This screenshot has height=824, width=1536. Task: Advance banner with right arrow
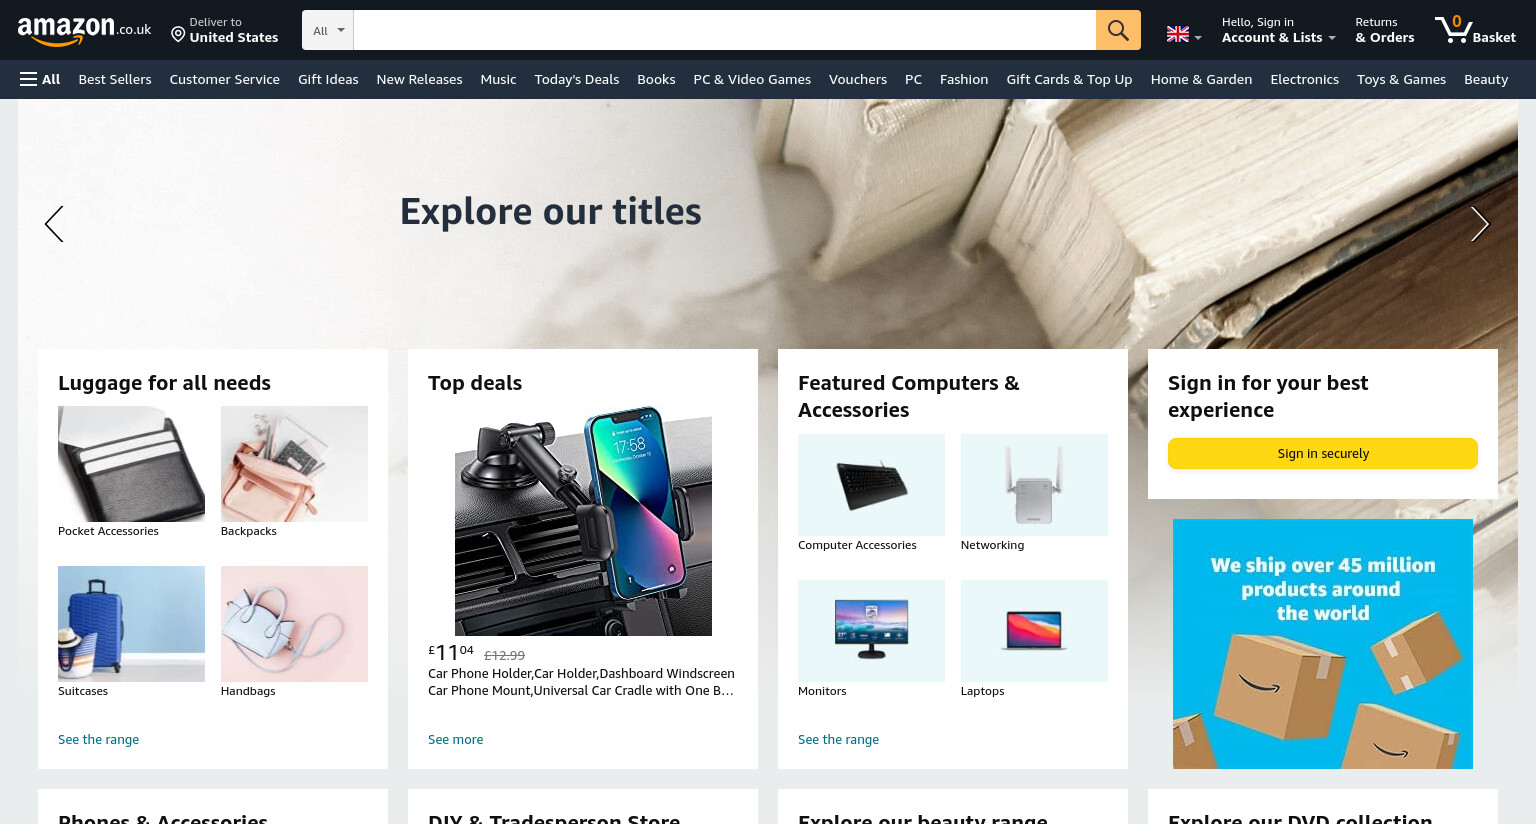[1480, 224]
